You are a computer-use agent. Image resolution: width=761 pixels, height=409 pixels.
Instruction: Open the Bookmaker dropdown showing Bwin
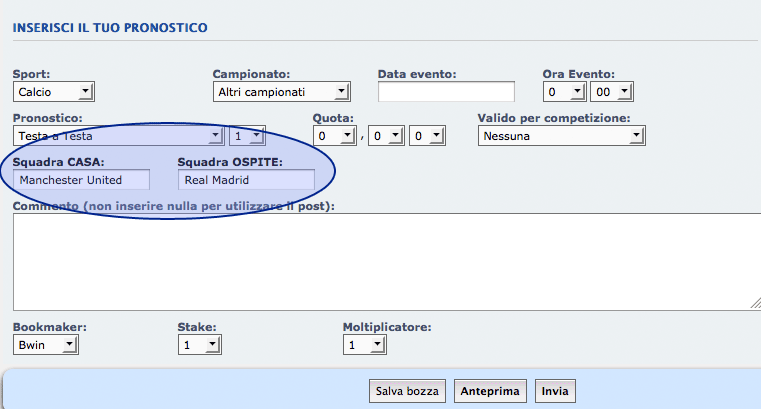[x=46, y=344]
